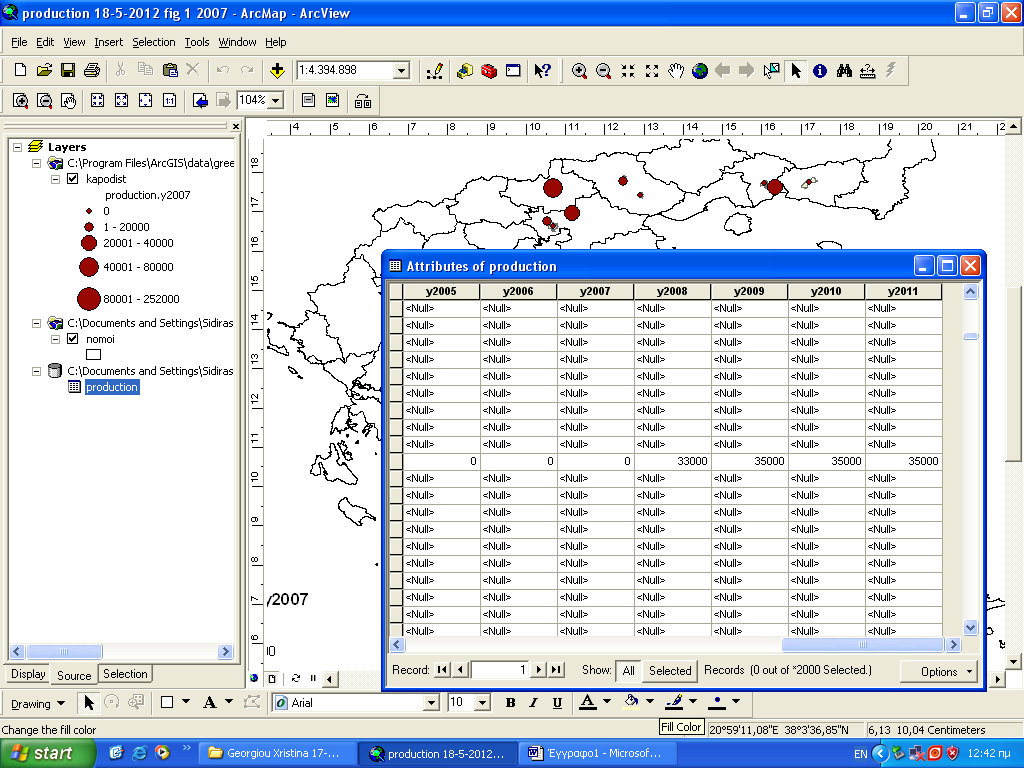The image size is (1024, 768).
Task: Switch to the Display tab
Action: click(28, 674)
